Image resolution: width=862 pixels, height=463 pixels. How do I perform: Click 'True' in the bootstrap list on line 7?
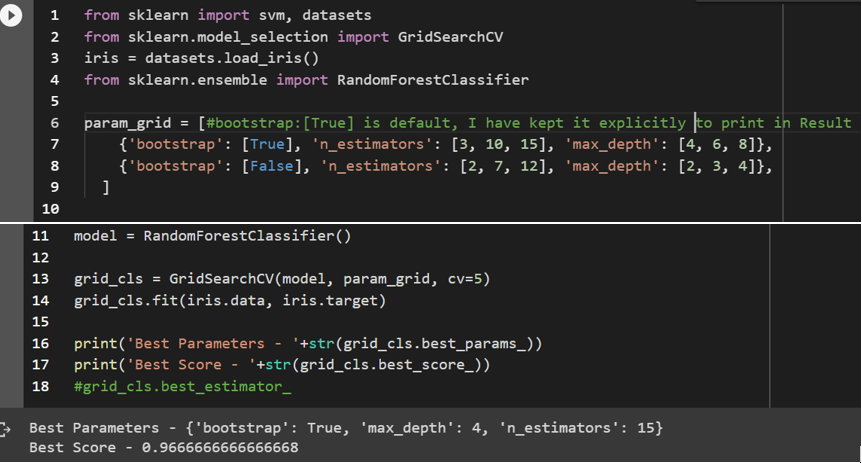pos(267,144)
